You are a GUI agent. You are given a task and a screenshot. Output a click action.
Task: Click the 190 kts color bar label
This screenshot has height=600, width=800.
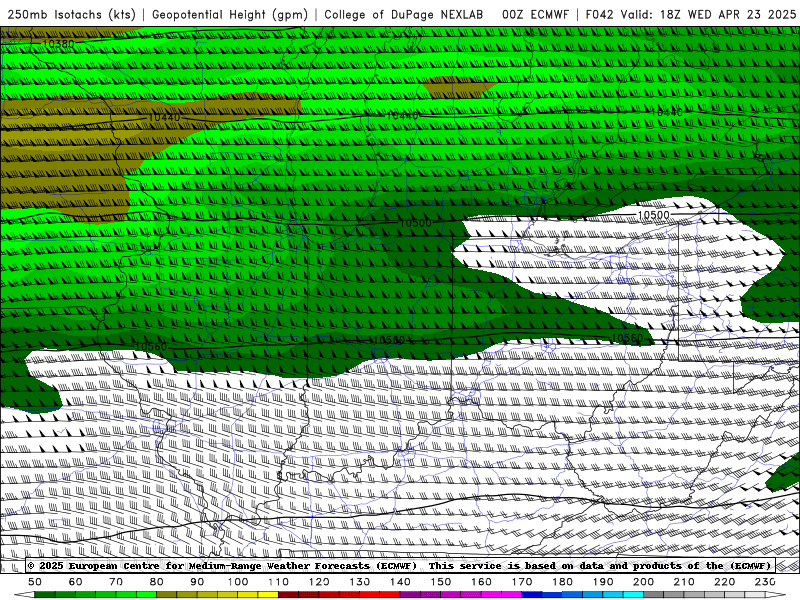pyautogui.click(x=604, y=582)
